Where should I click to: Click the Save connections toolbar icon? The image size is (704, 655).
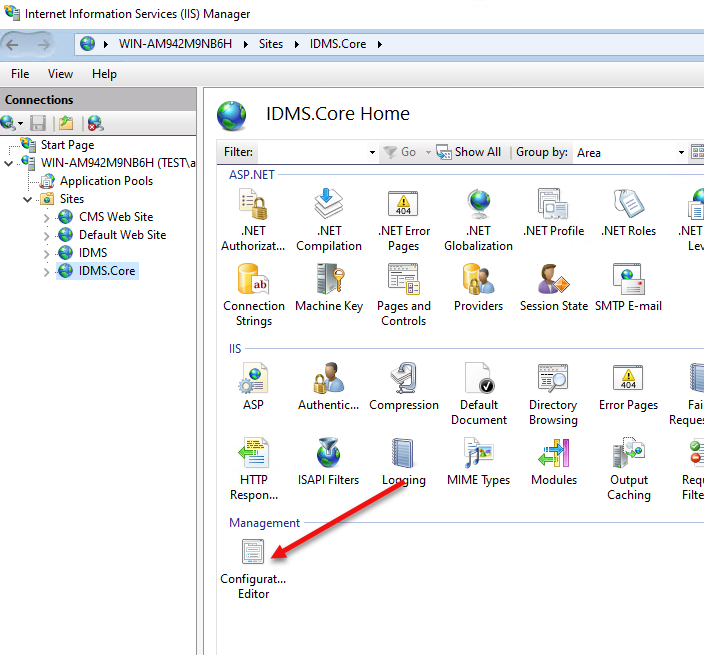[x=38, y=123]
